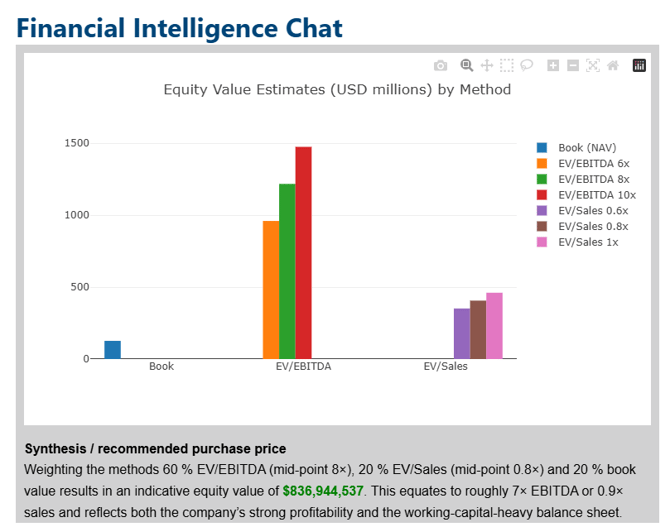Click the red EV/EBITDA 10x bar

(303, 252)
